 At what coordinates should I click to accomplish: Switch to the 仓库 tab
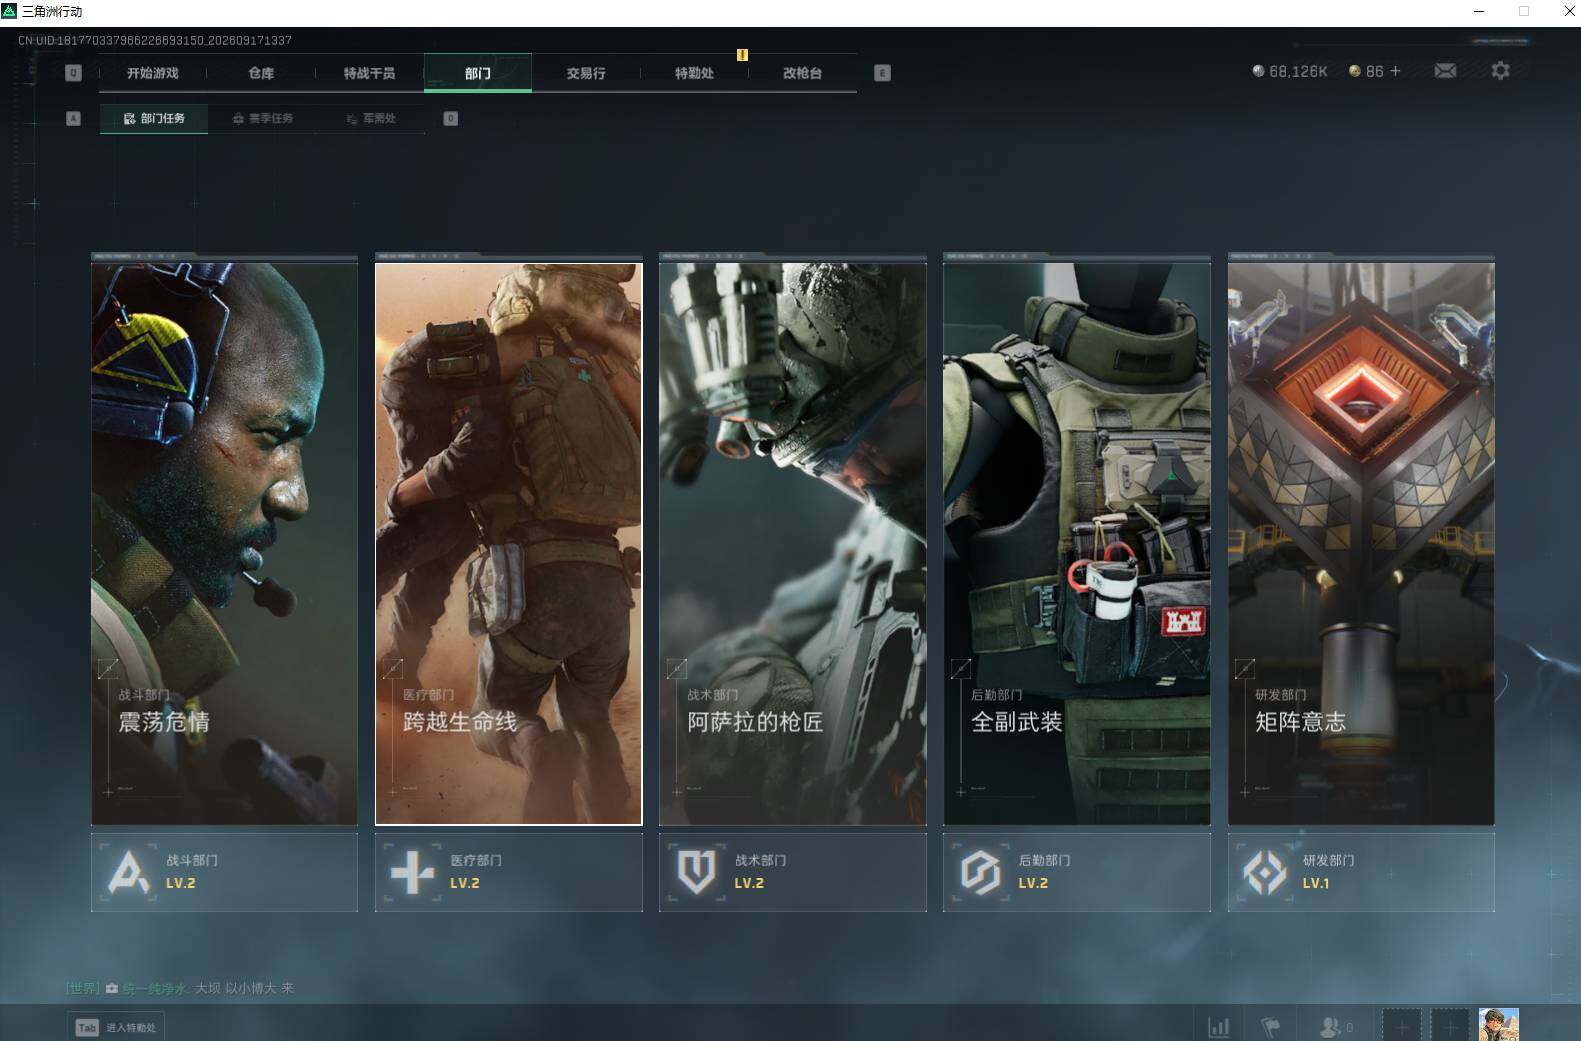click(x=261, y=73)
